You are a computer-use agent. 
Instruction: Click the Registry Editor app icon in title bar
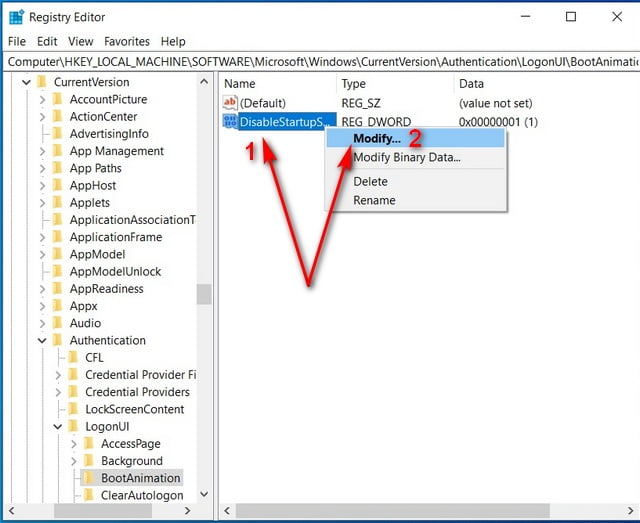click(16, 18)
